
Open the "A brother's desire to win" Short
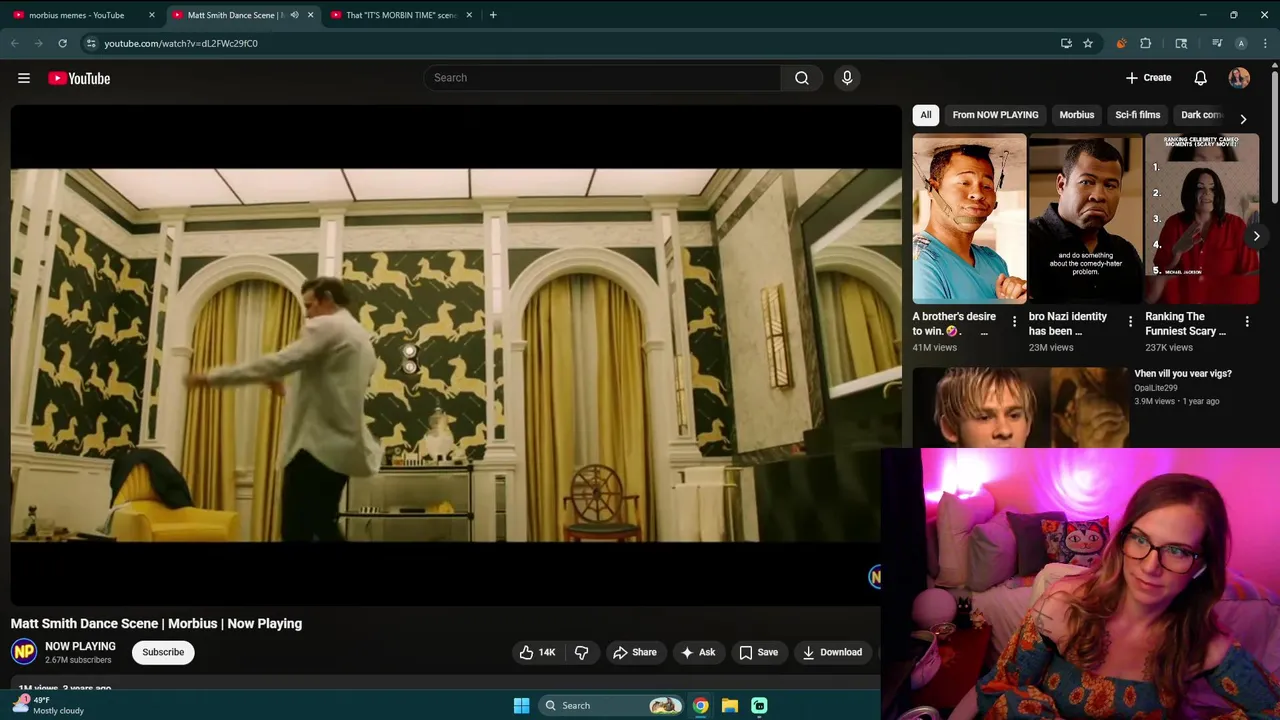(x=969, y=218)
